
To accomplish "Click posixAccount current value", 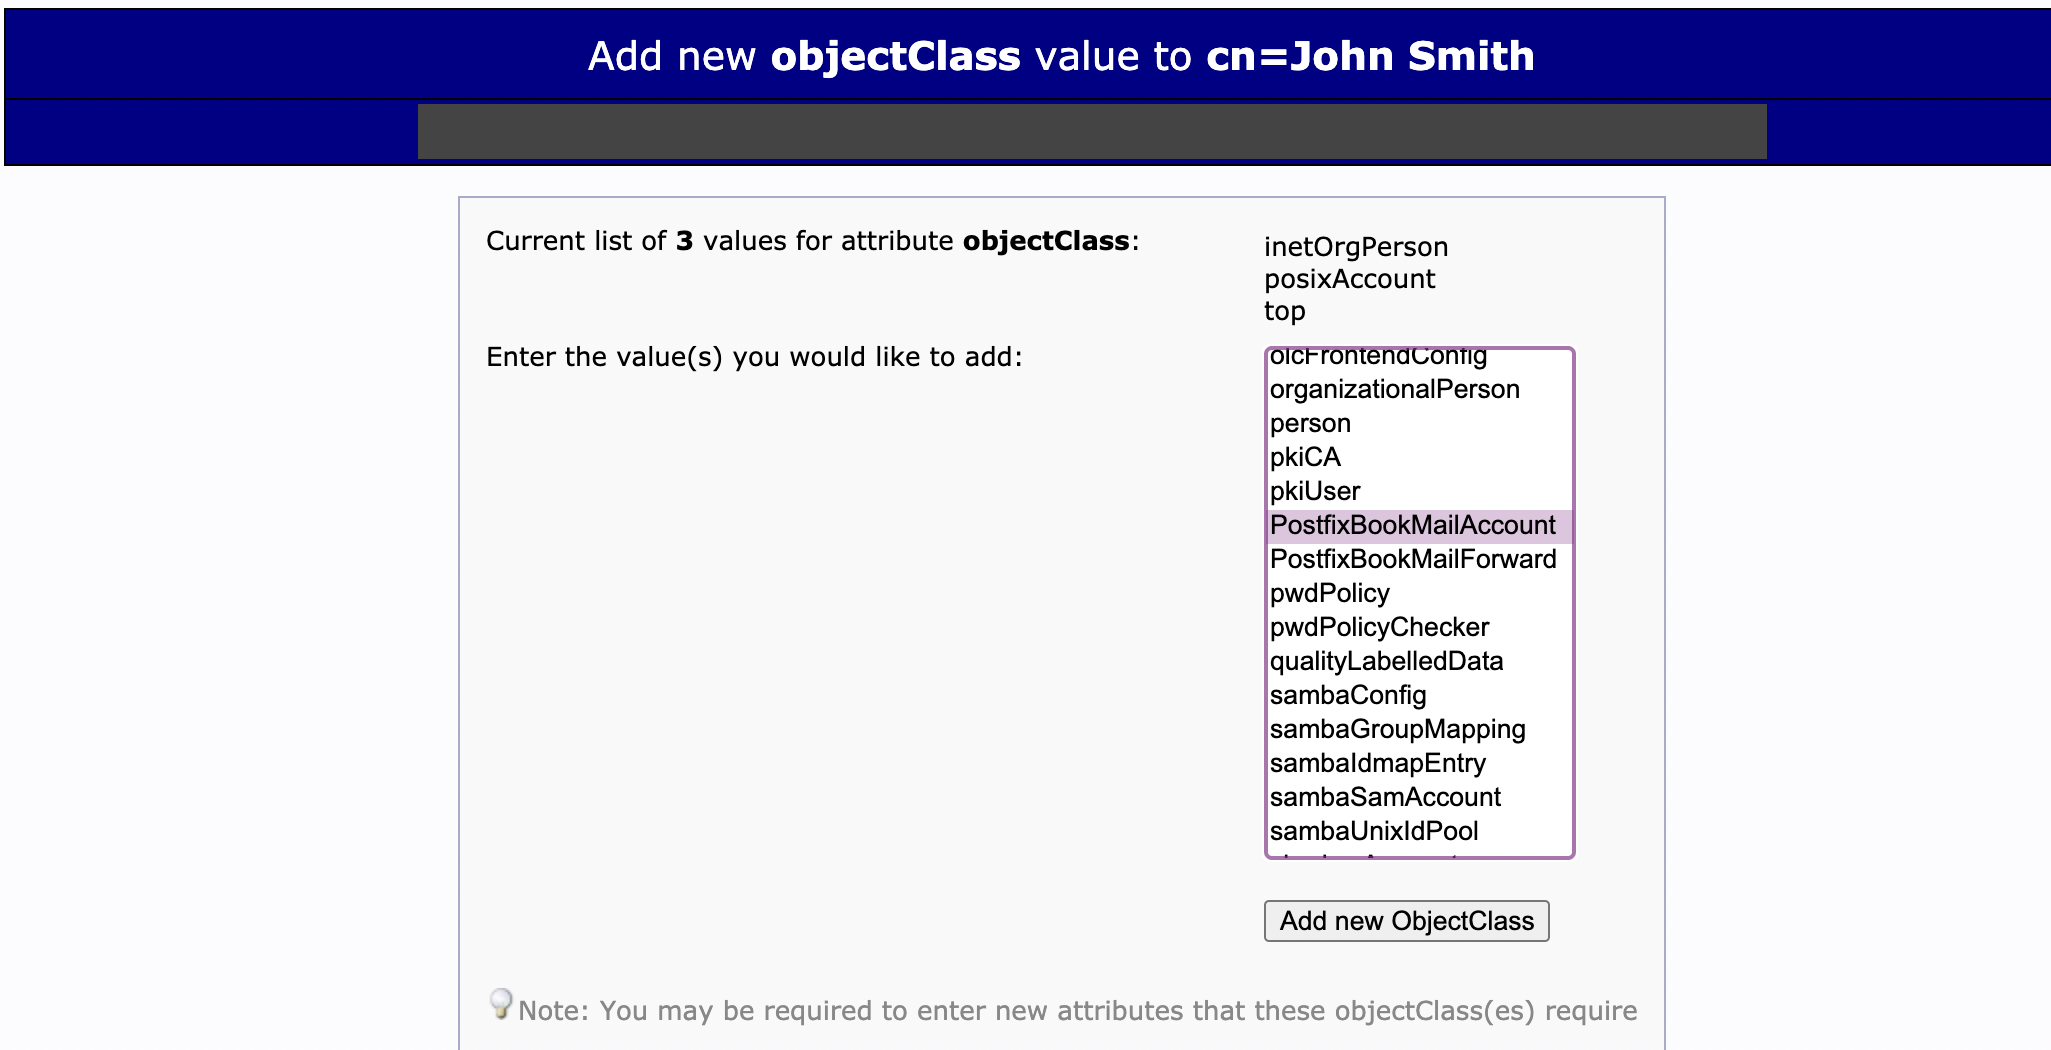I will [x=1349, y=279].
